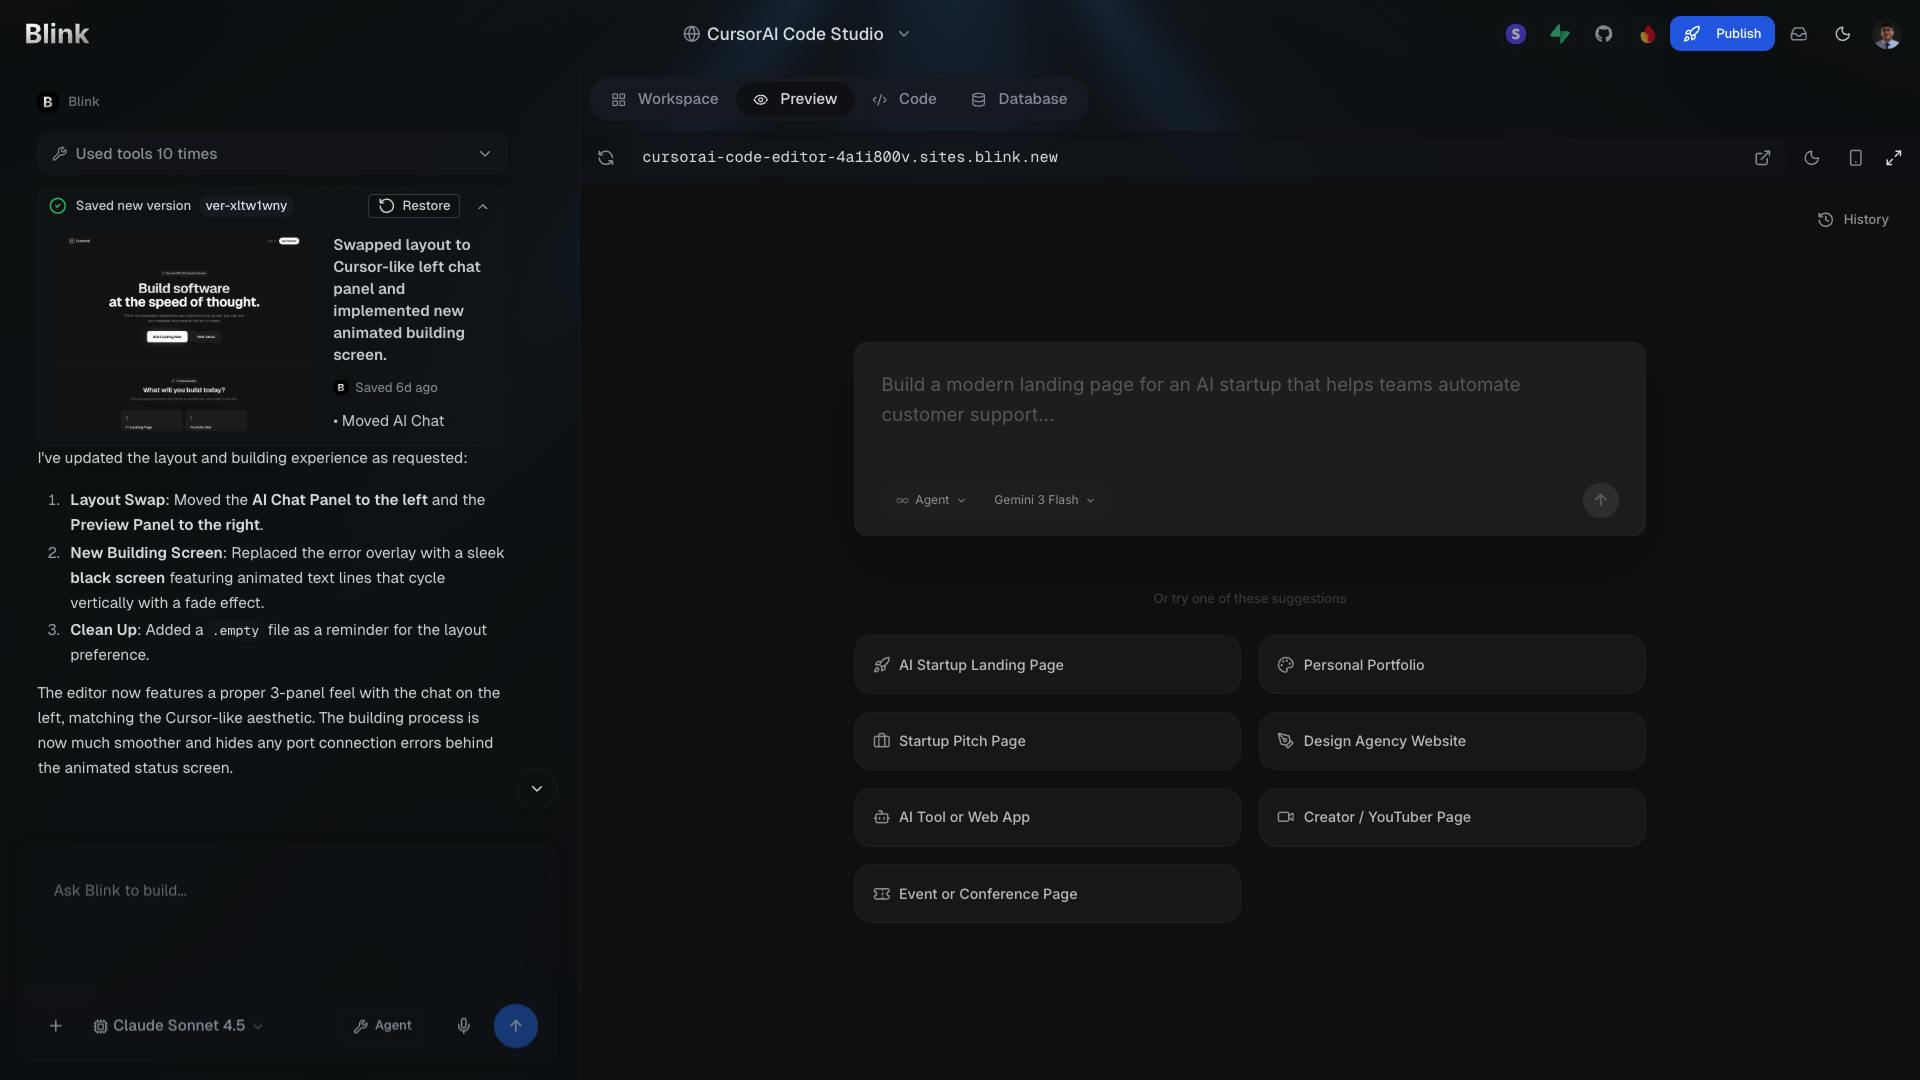Restore version ver-xltw1wny
Viewport: 1920px width, 1080px height.
click(x=414, y=206)
